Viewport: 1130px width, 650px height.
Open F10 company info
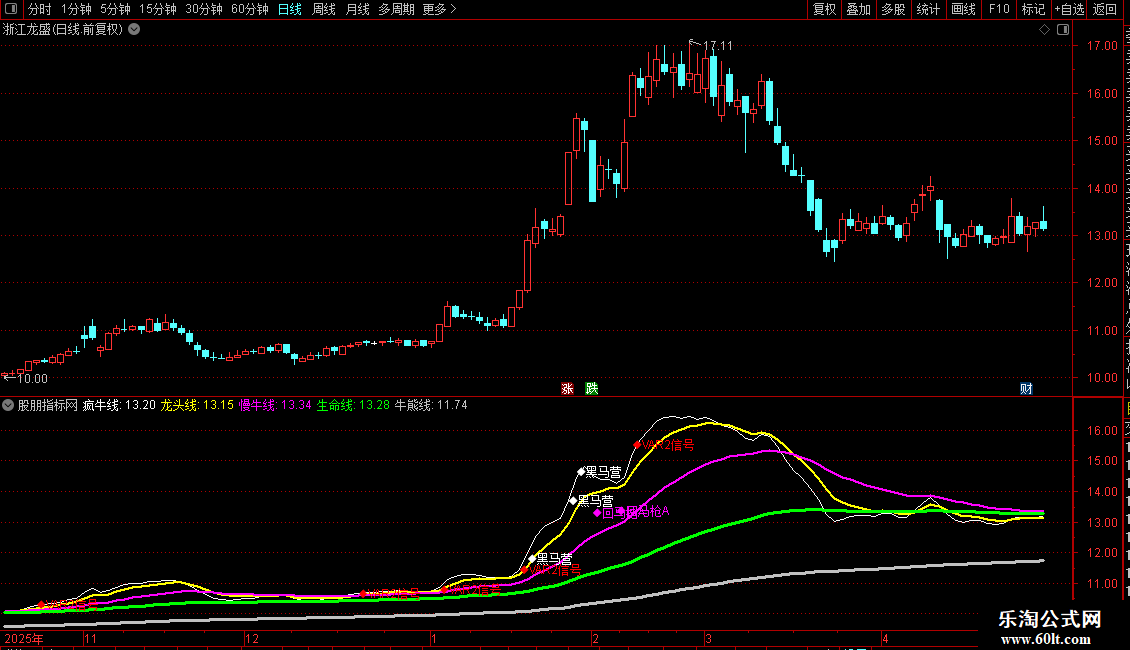click(x=999, y=9)
